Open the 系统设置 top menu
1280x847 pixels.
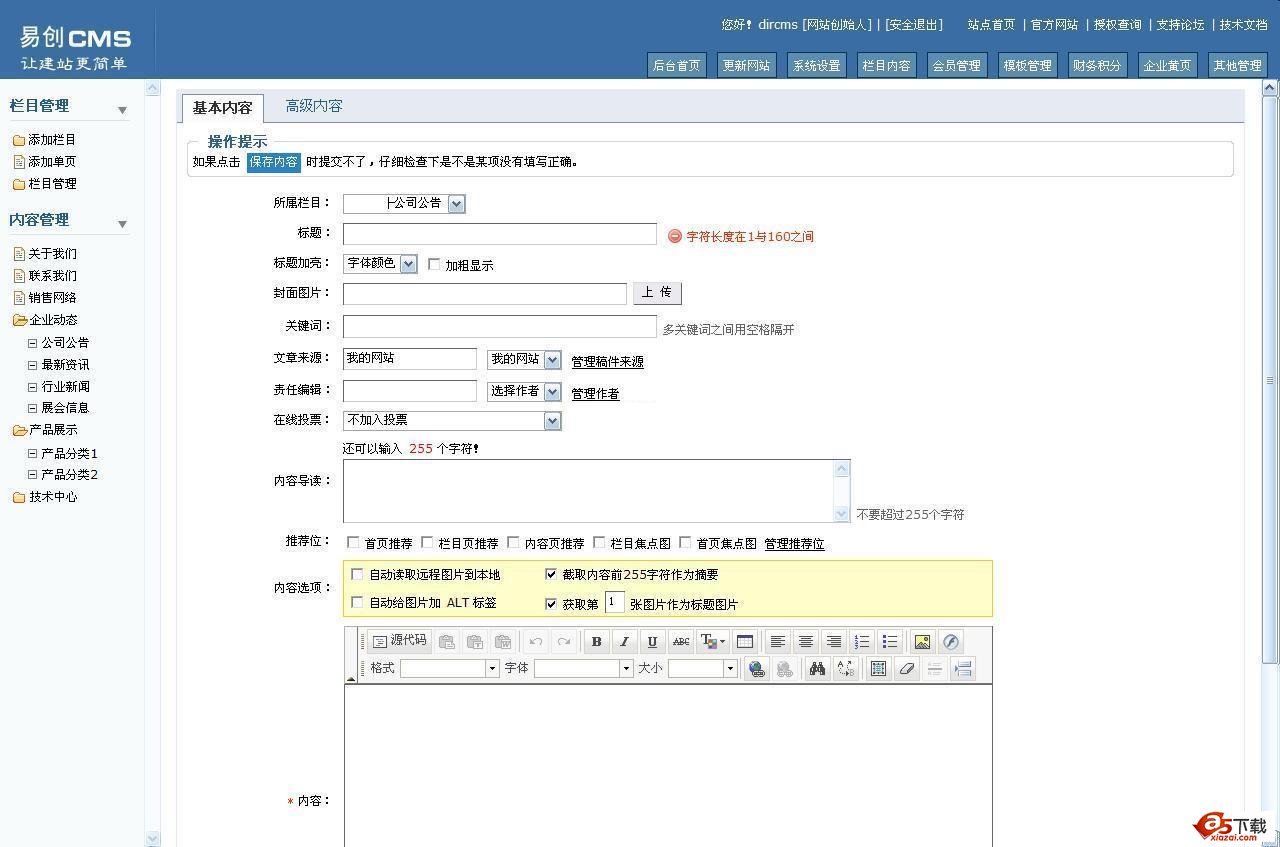[816, 66]
